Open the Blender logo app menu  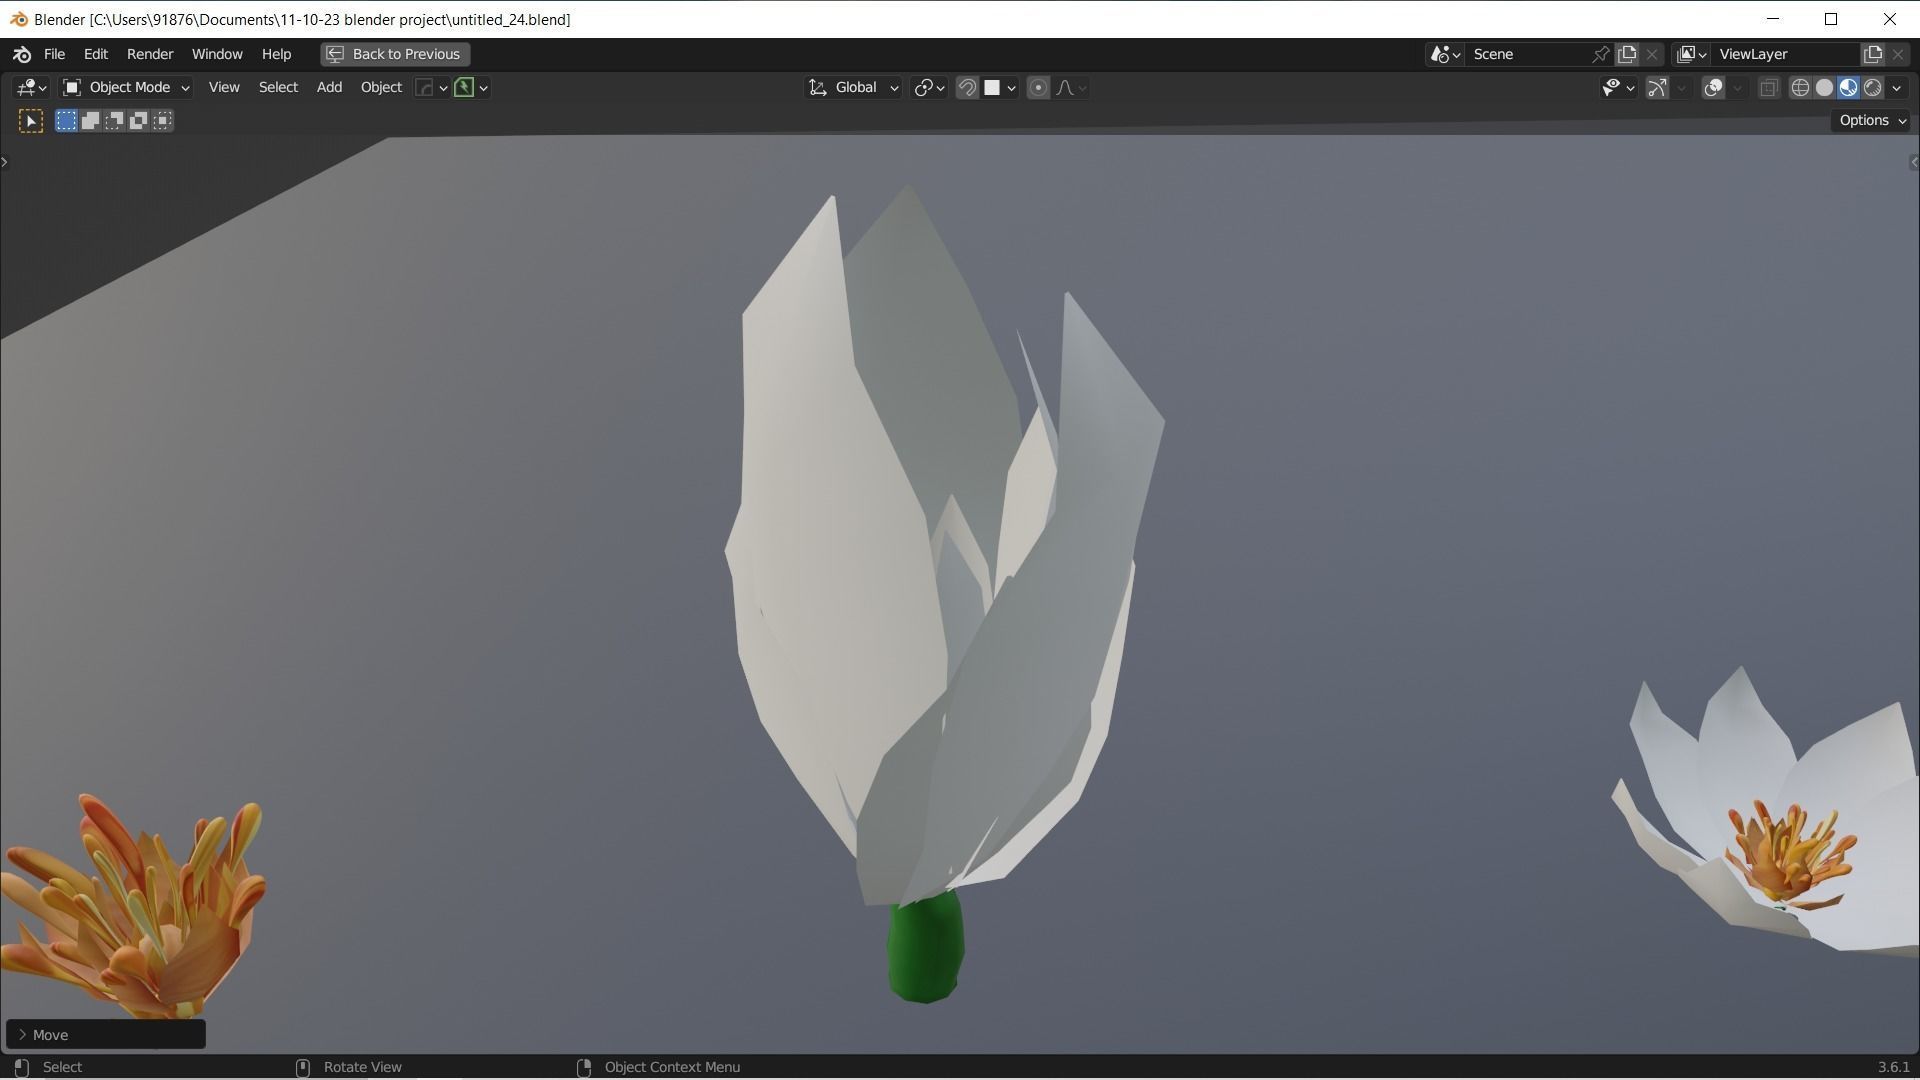tap(22, 54)
